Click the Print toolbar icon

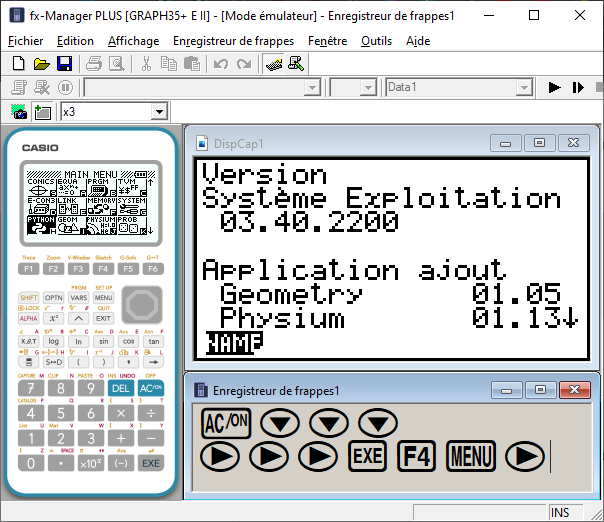click(94, 64)
